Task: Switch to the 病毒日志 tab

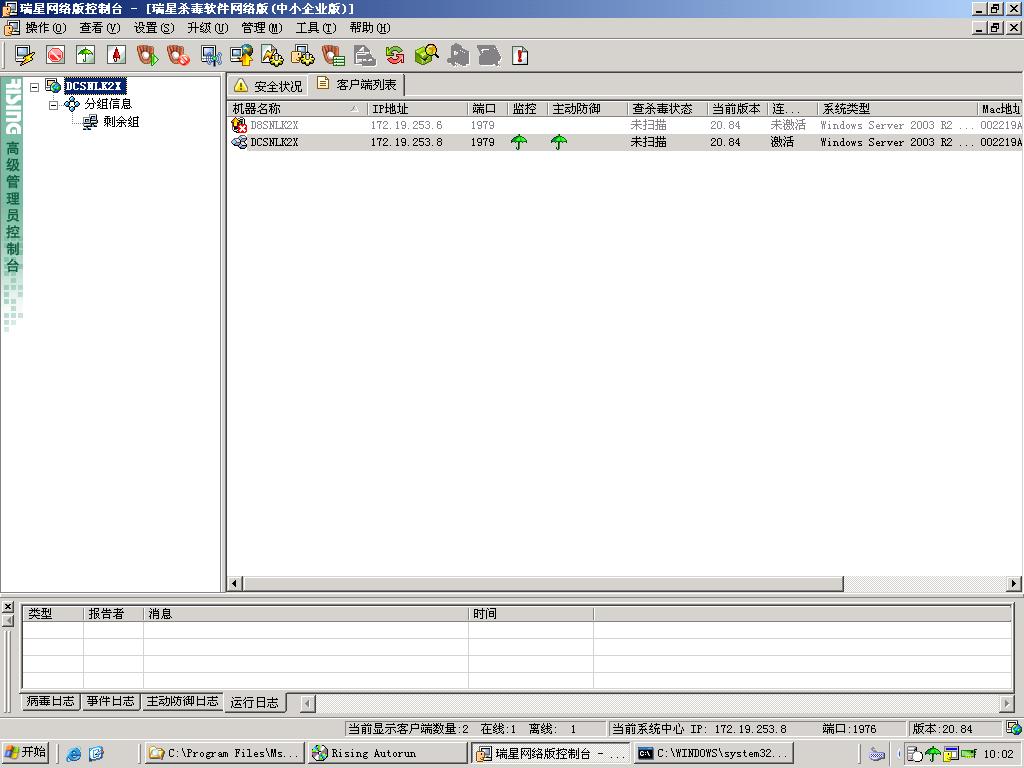Action: tap(50, 701)
